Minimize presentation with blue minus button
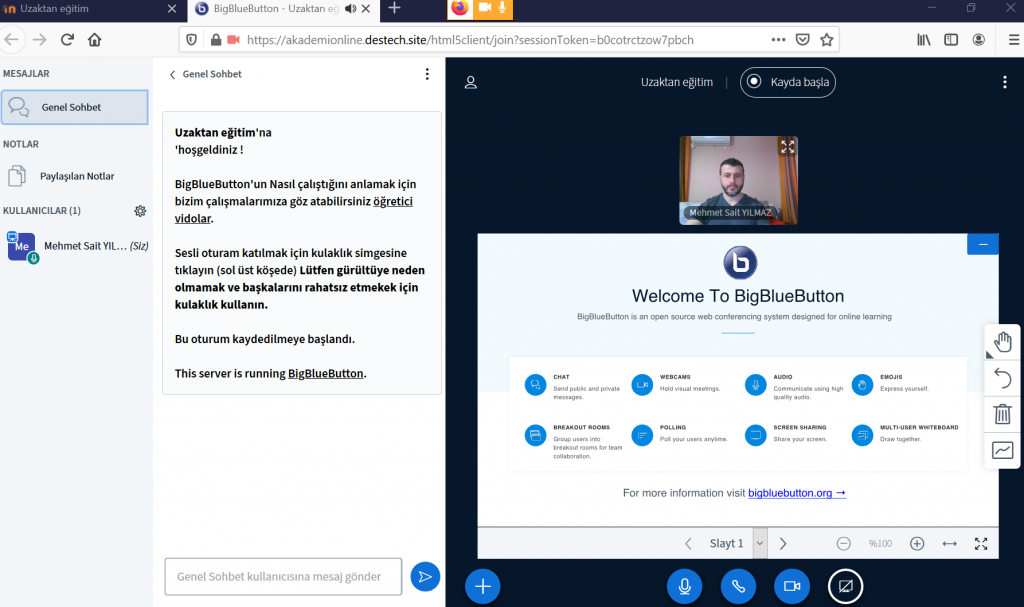 pos(983,244)
